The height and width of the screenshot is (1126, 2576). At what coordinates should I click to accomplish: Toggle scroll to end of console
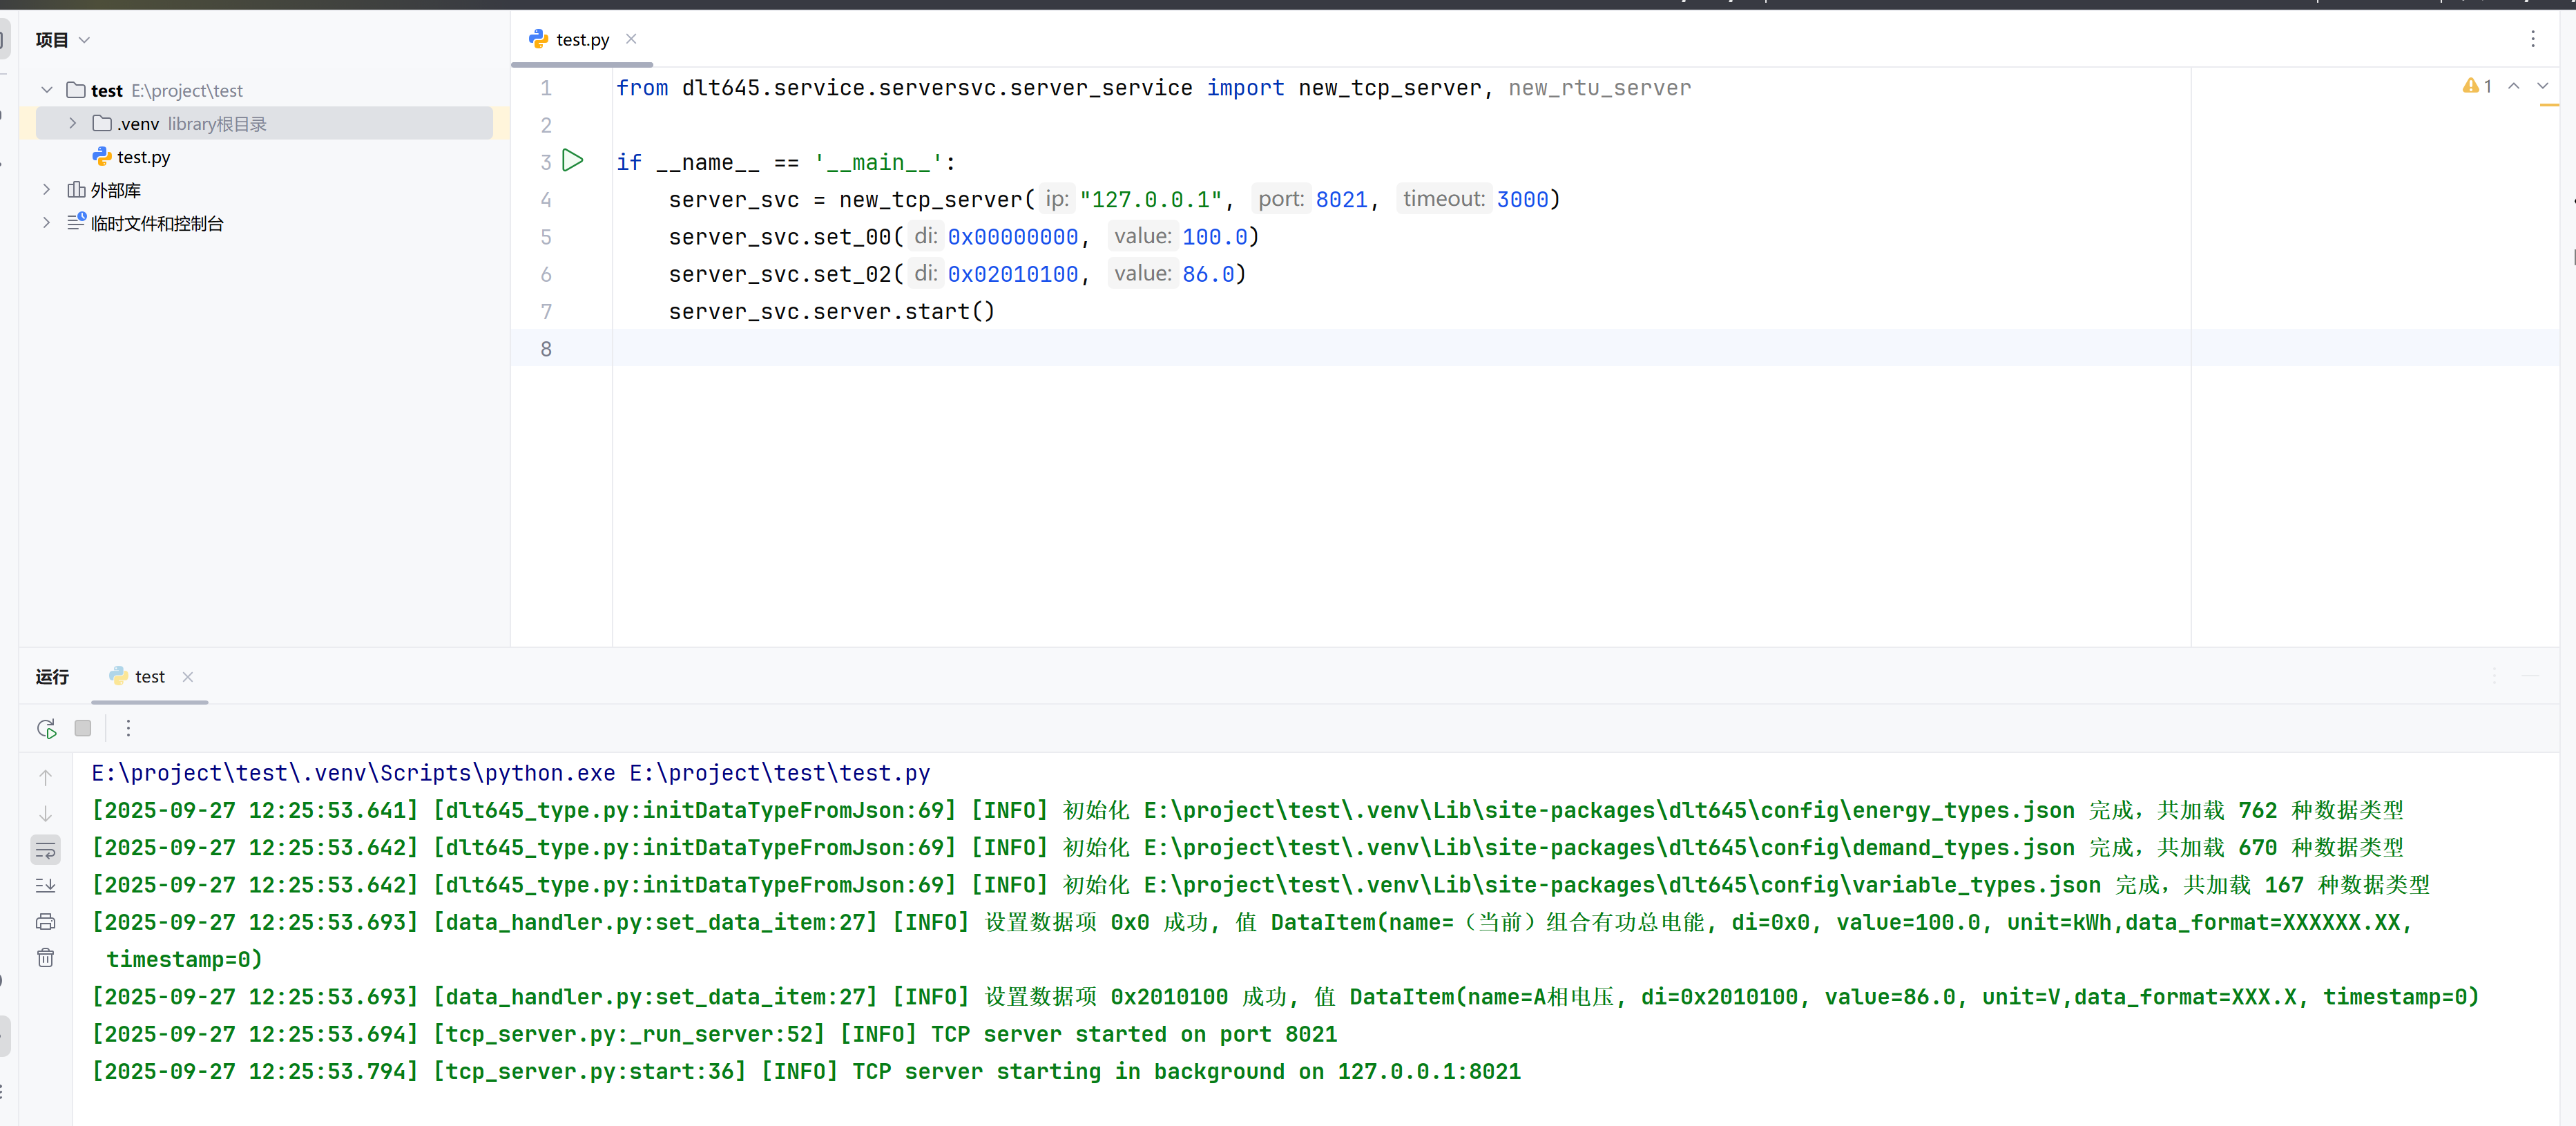pyautogui.click(x=46, y=885)
